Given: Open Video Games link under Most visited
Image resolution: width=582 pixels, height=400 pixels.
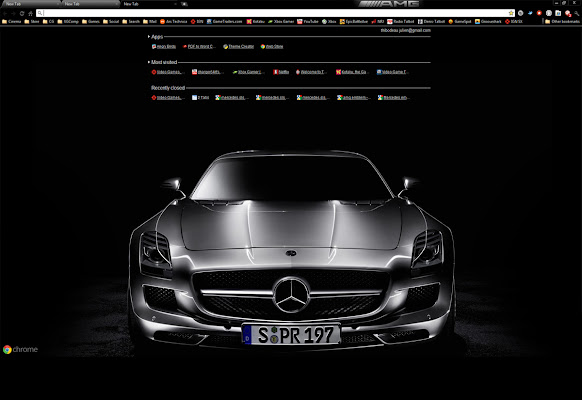Looking at the screenshot, I should (x=167, y=72).
